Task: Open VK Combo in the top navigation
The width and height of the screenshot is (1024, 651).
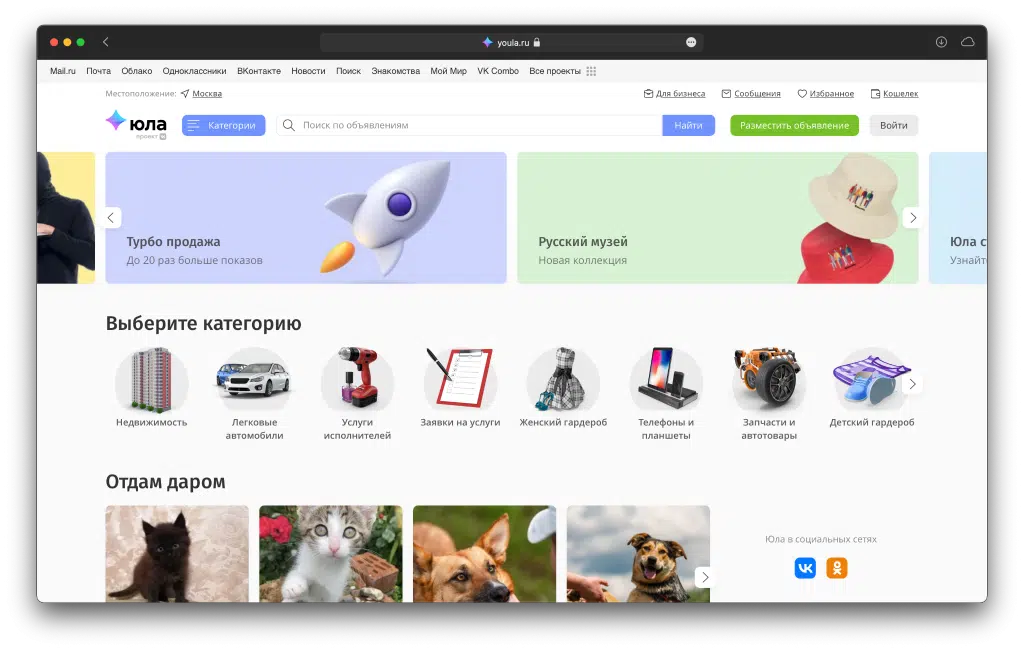Action: click(498, 71)
